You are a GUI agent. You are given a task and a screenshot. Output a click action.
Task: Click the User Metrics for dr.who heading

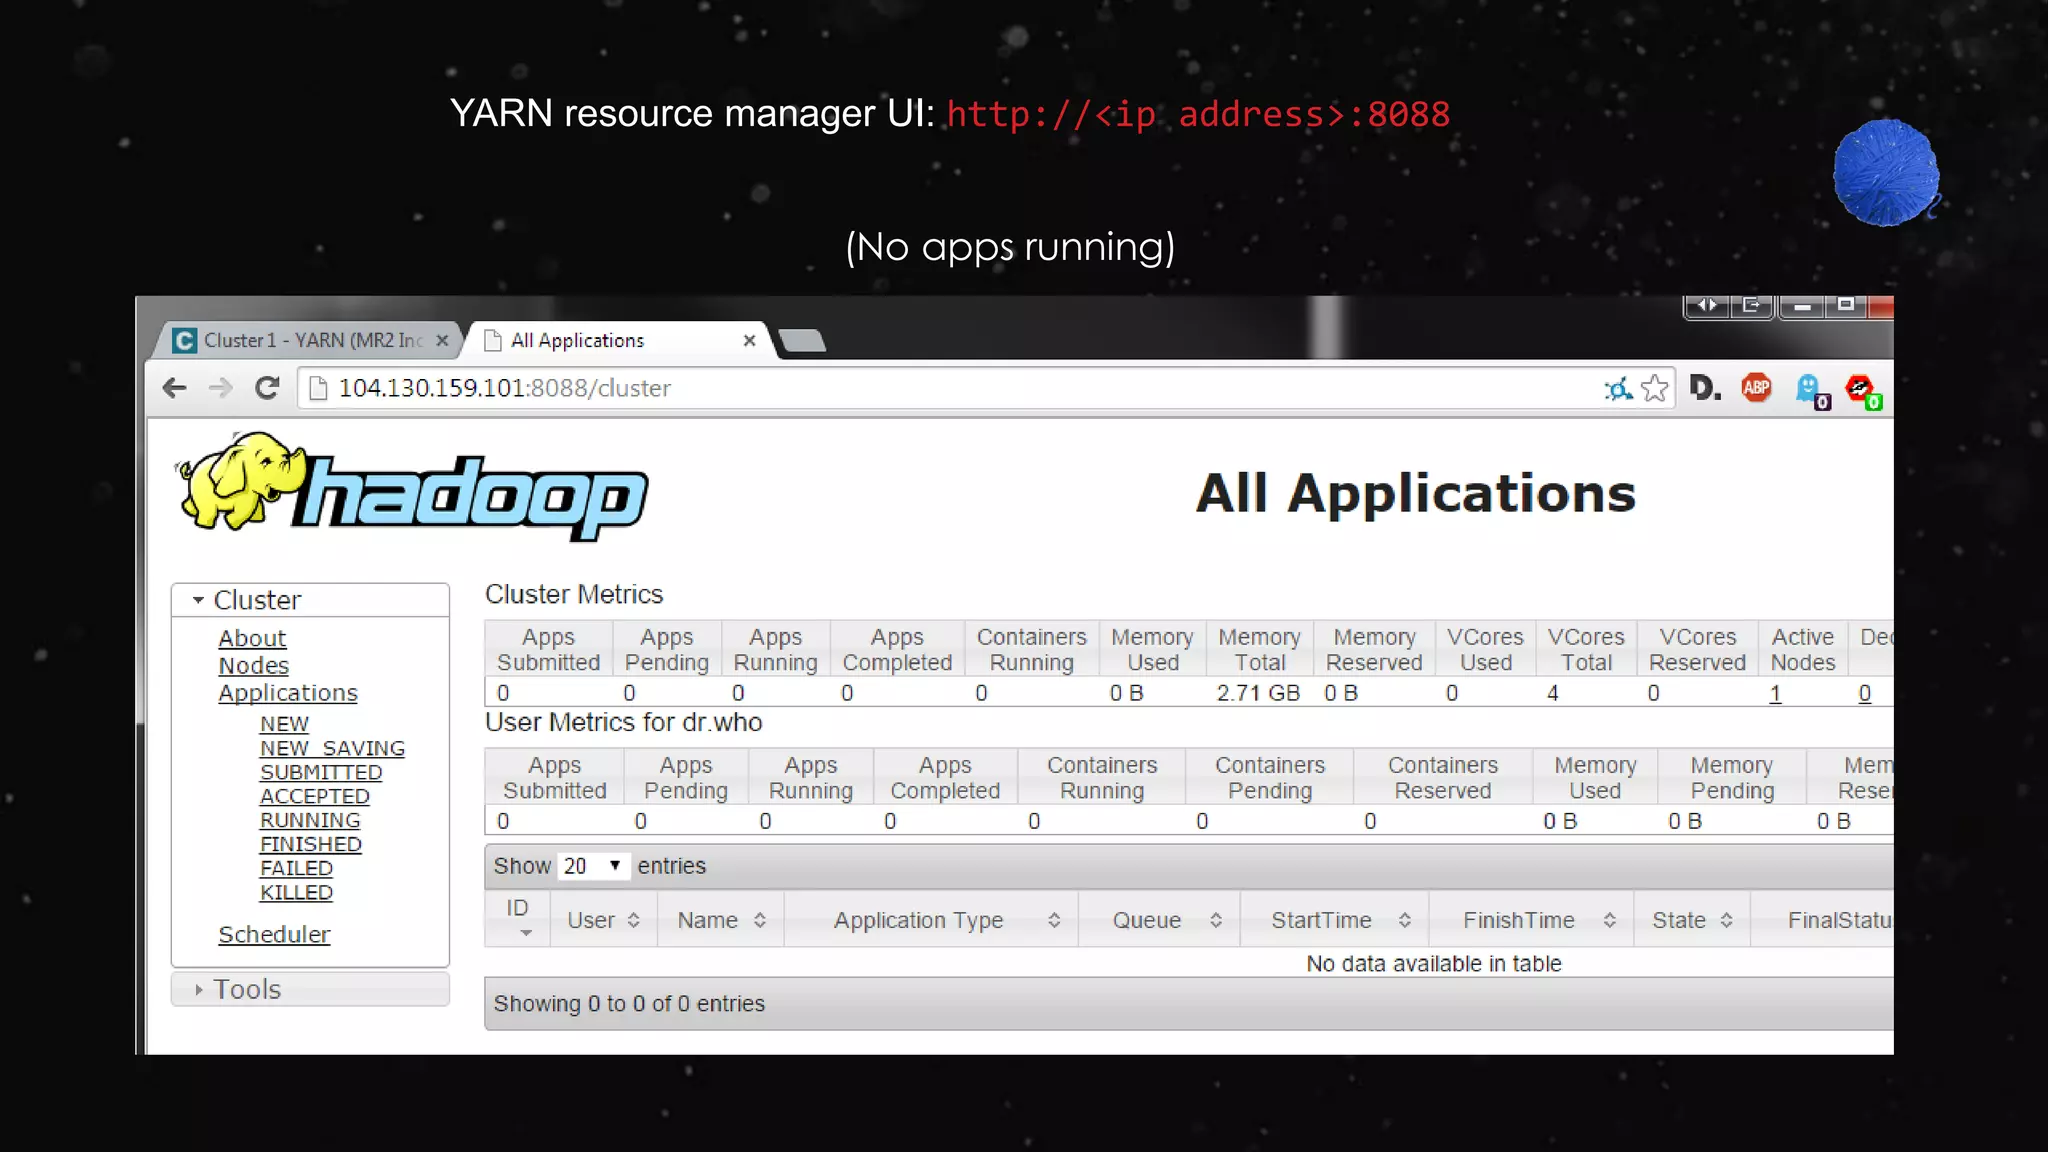click(x=624, y=722)
